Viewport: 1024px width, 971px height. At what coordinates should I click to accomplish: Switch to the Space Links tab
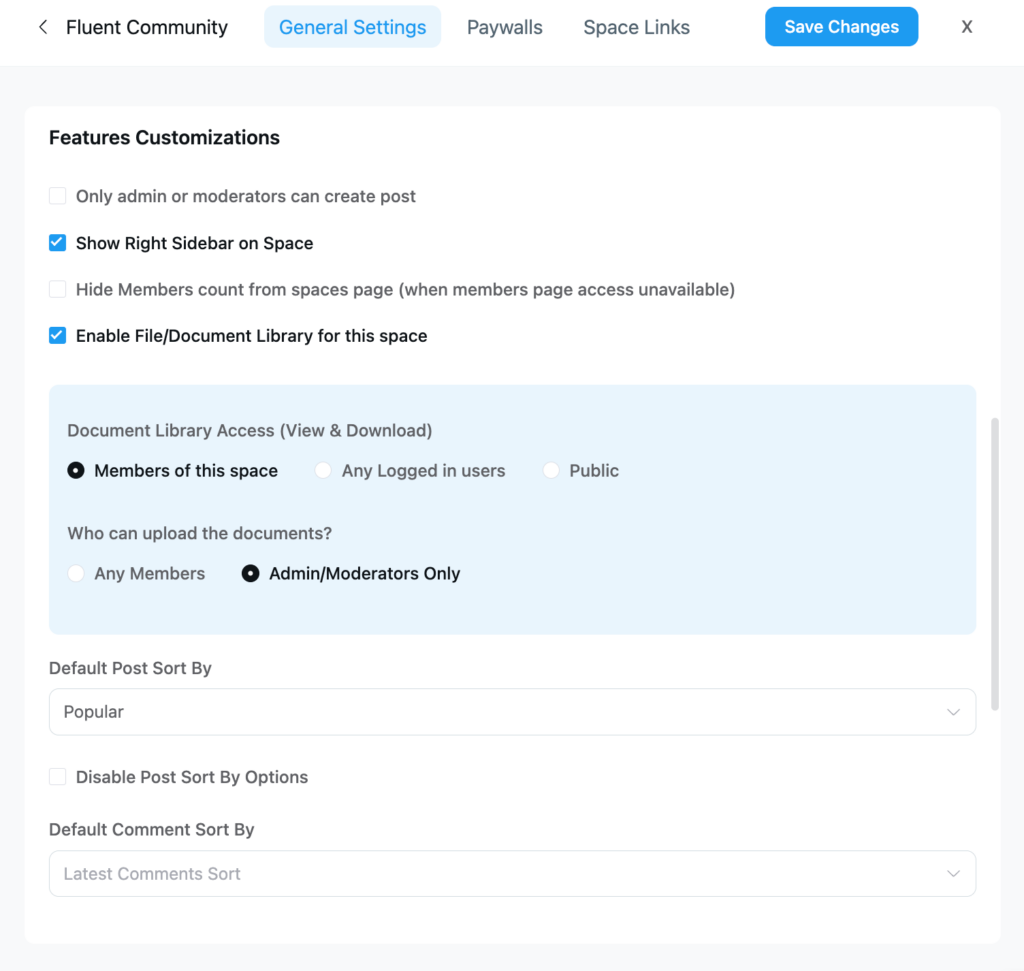636,28
